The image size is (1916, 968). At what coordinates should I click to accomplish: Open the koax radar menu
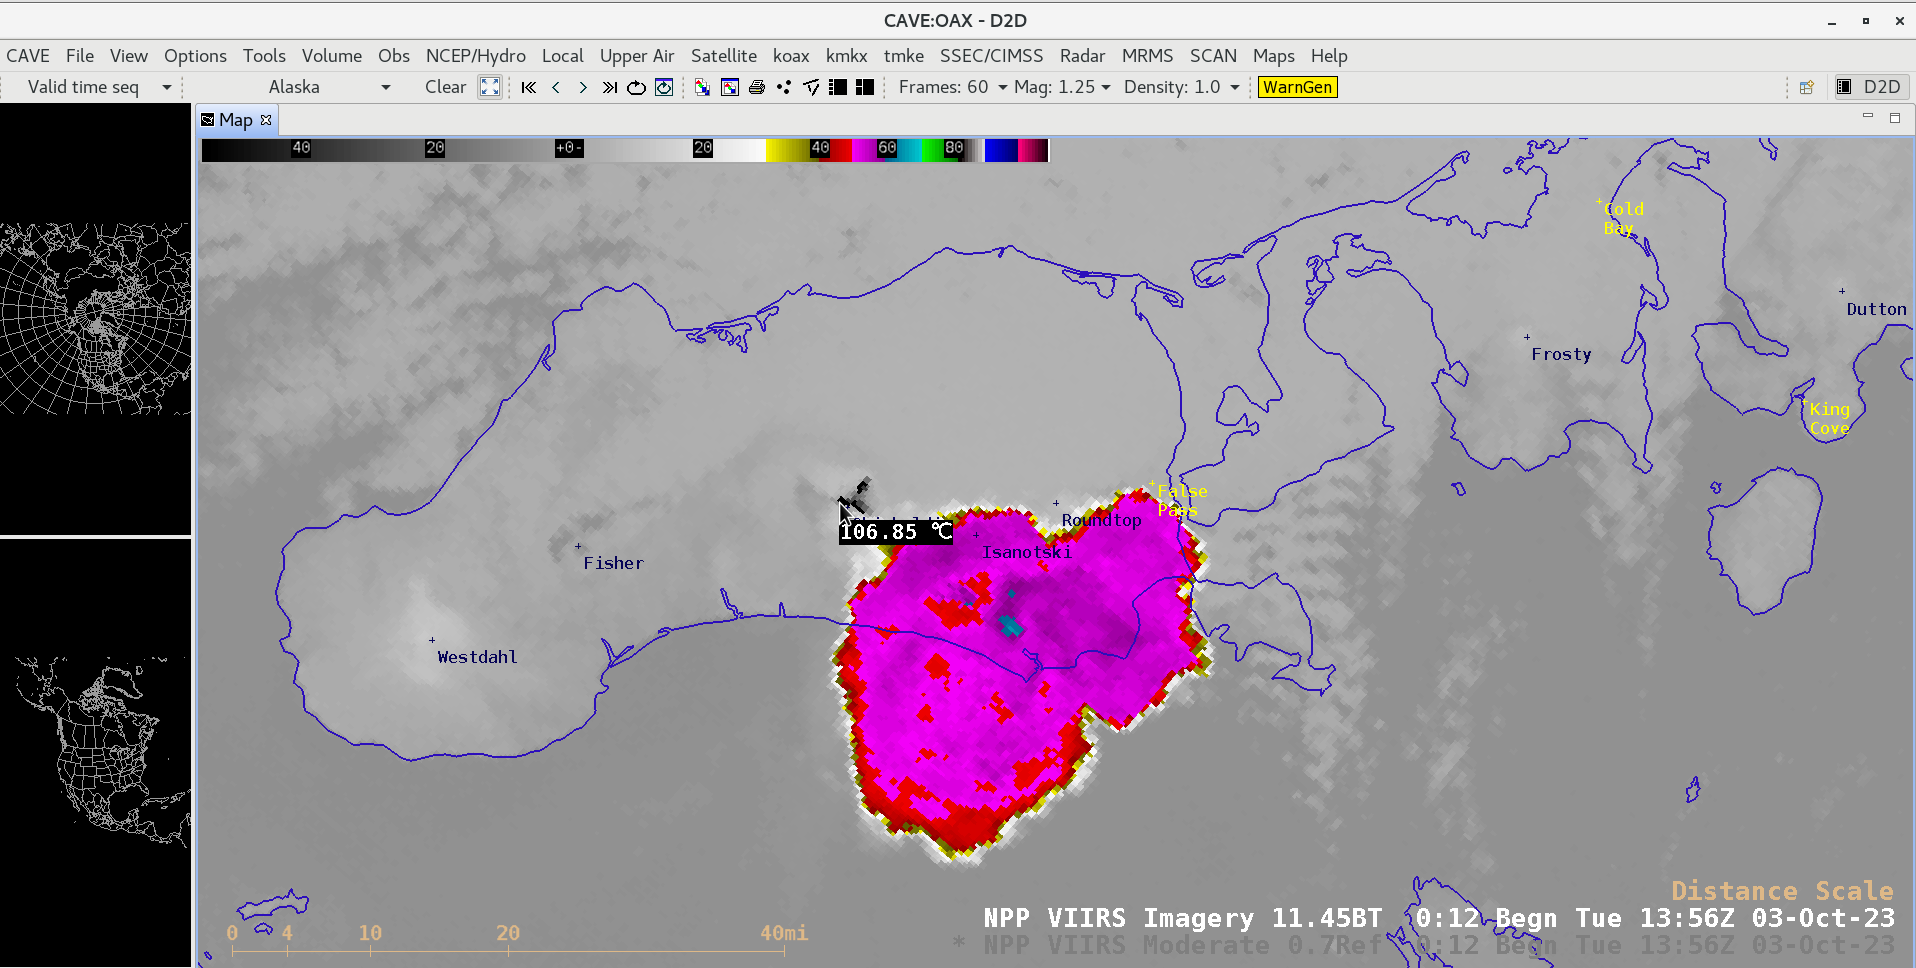(791, 56)
